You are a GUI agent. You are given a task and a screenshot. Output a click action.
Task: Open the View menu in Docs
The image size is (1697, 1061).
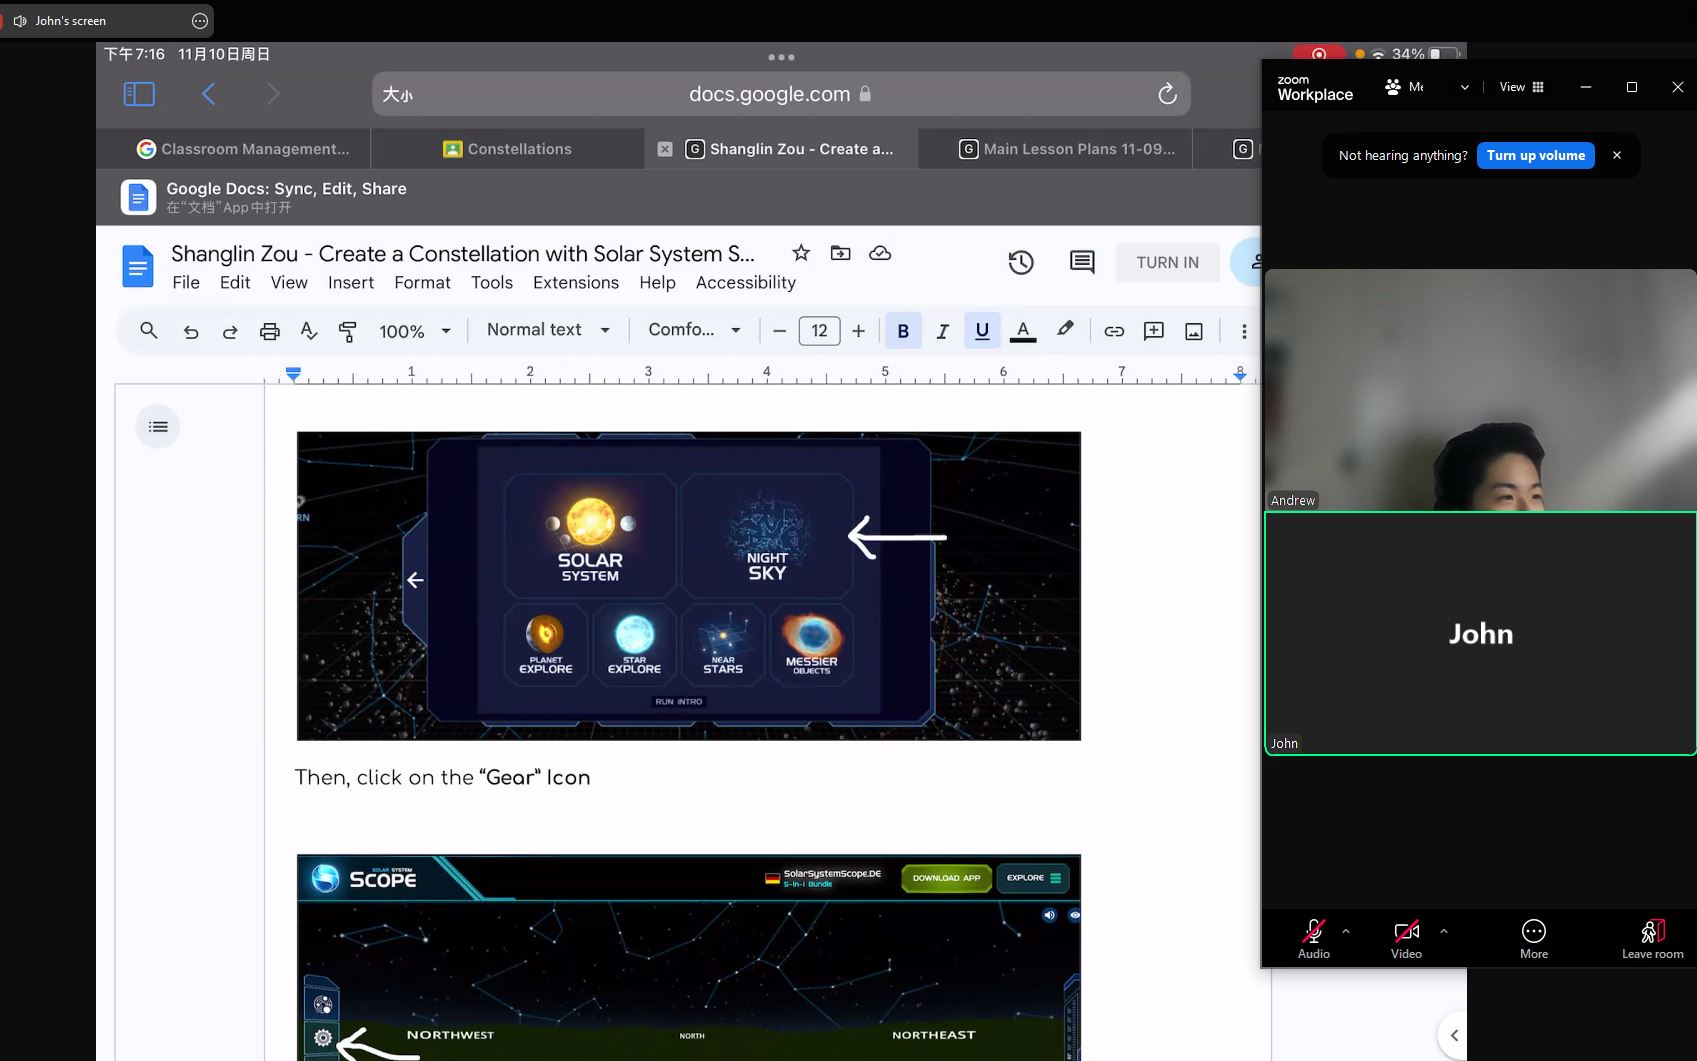point(289,283)
